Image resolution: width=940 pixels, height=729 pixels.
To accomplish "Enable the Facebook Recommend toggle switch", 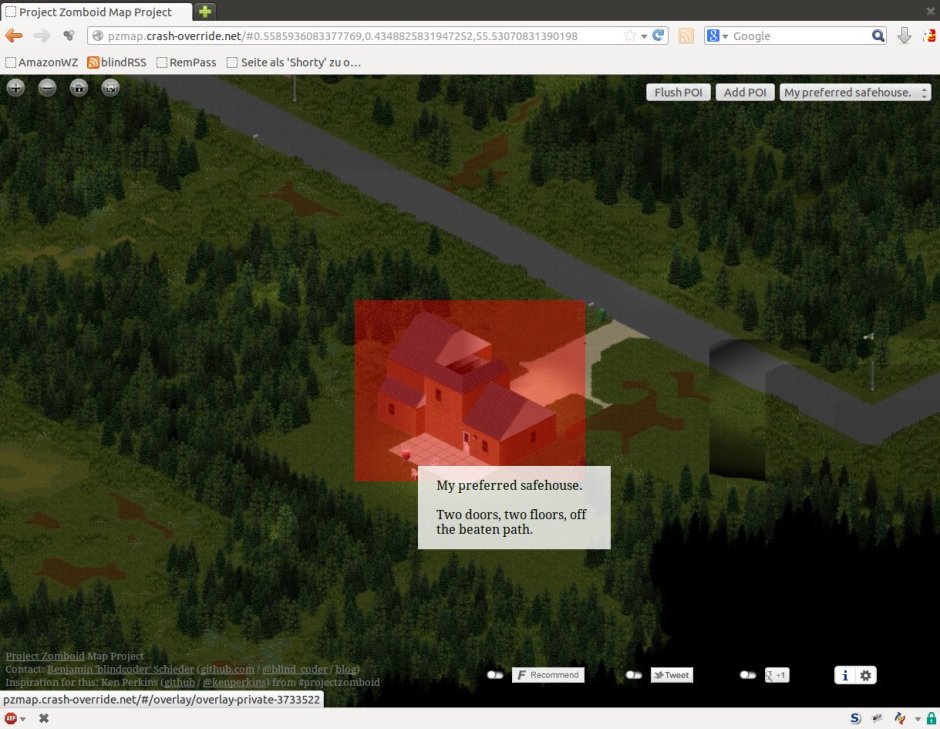I will point(495,675).
